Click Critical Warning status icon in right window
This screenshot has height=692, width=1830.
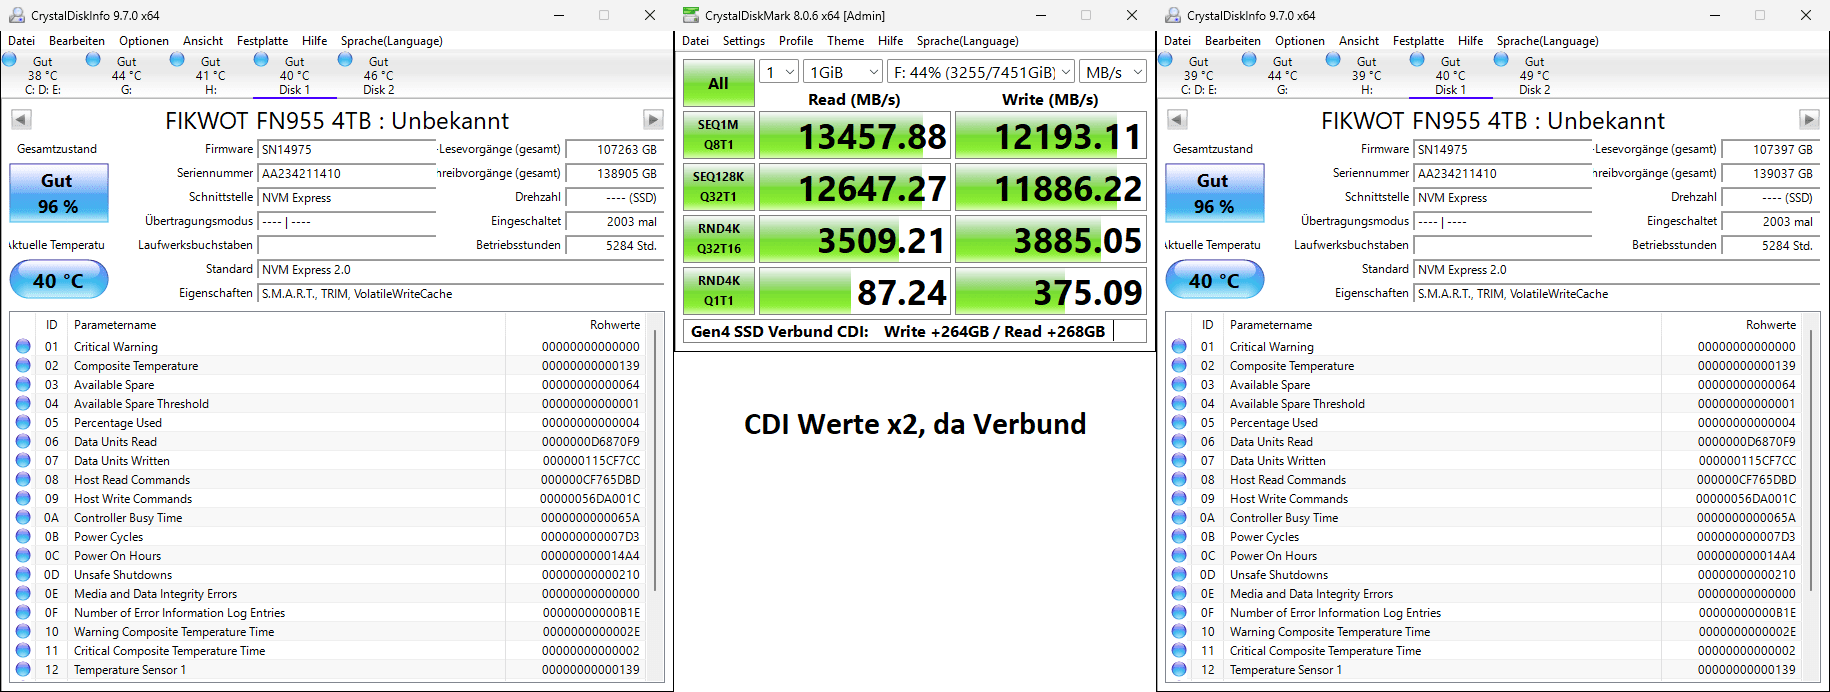1179,346
